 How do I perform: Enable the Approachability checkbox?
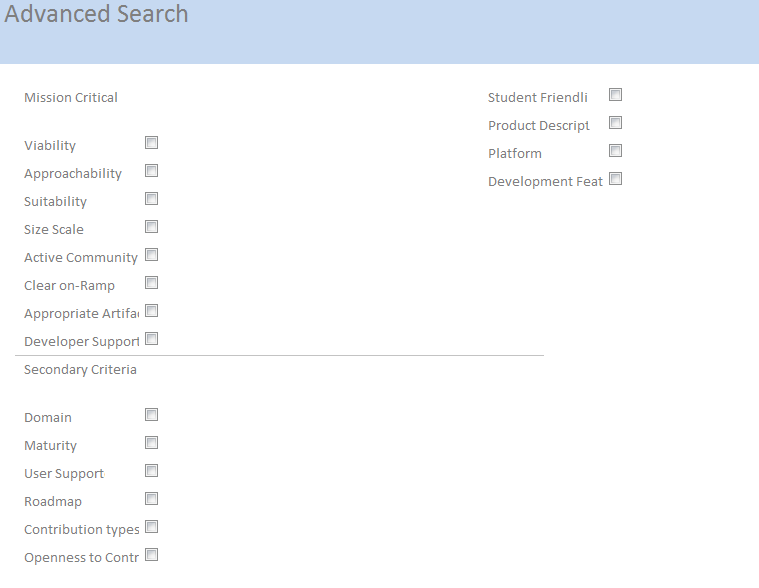click(152, 171)
